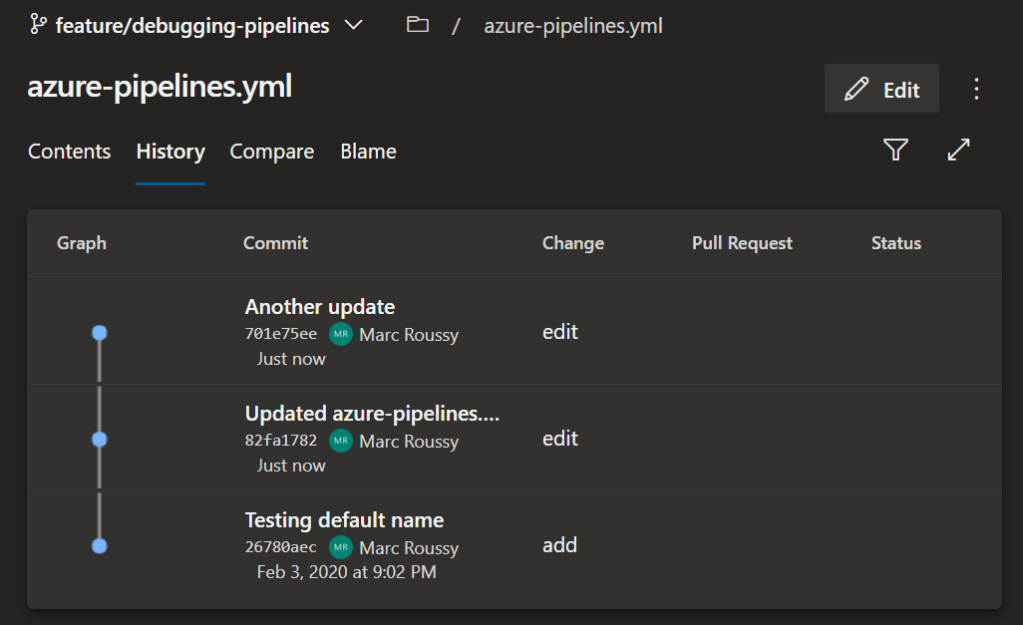The width and height of the screenshot is (1023, 625).
Task: Select the Blame tab
Action: [x=368, y=151]
